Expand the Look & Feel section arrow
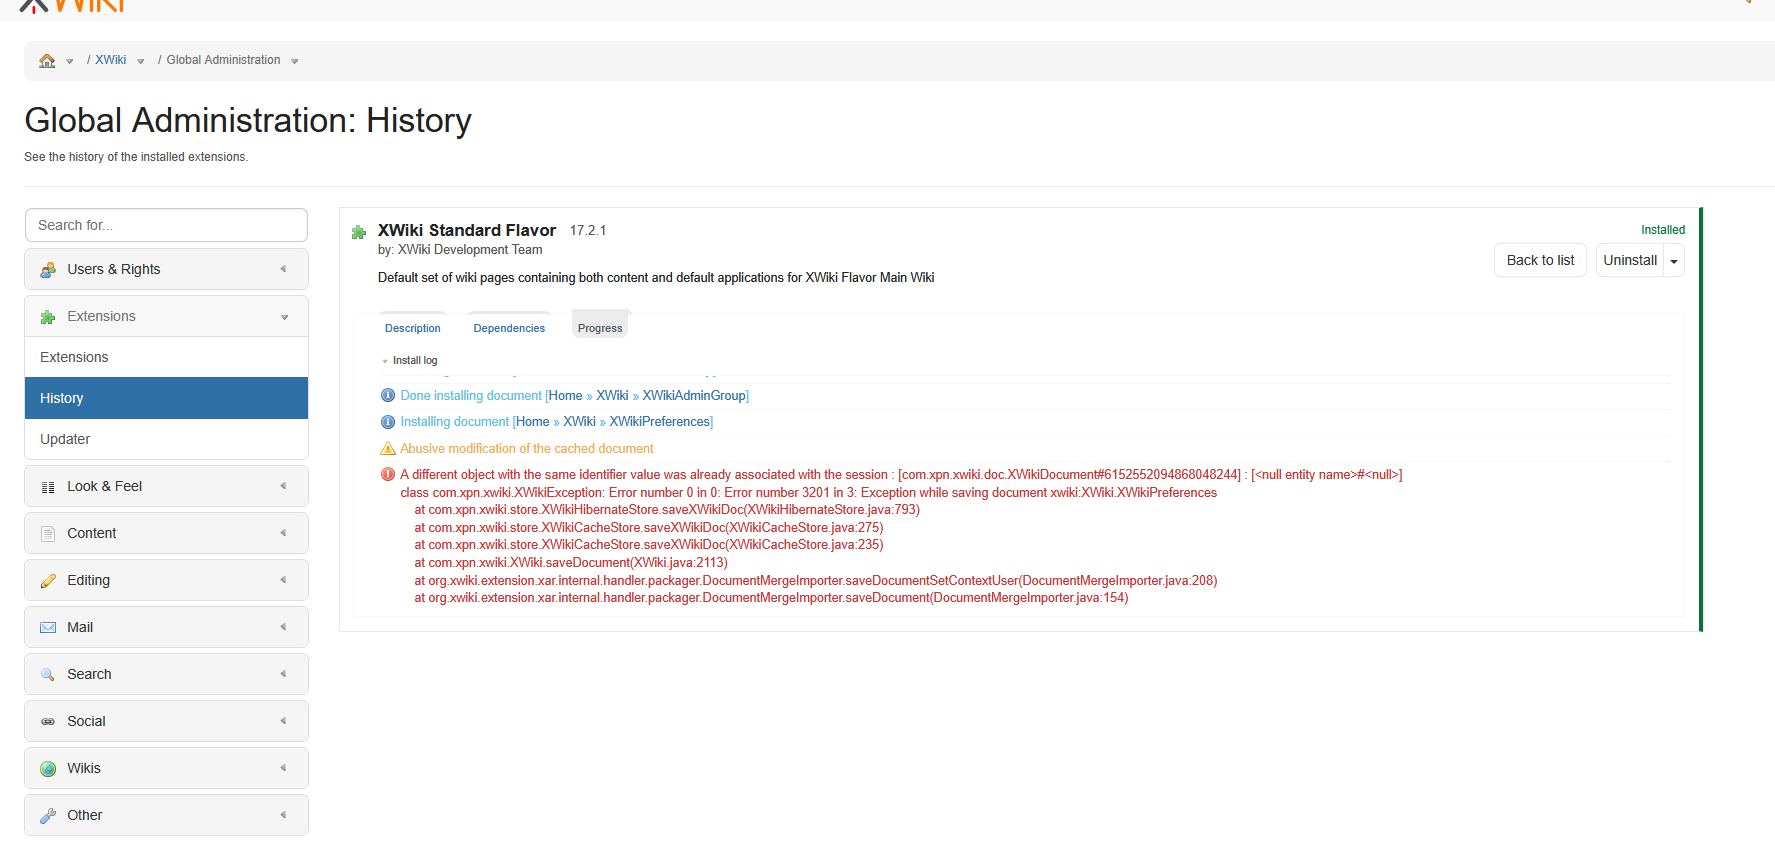 click(284, 486)
